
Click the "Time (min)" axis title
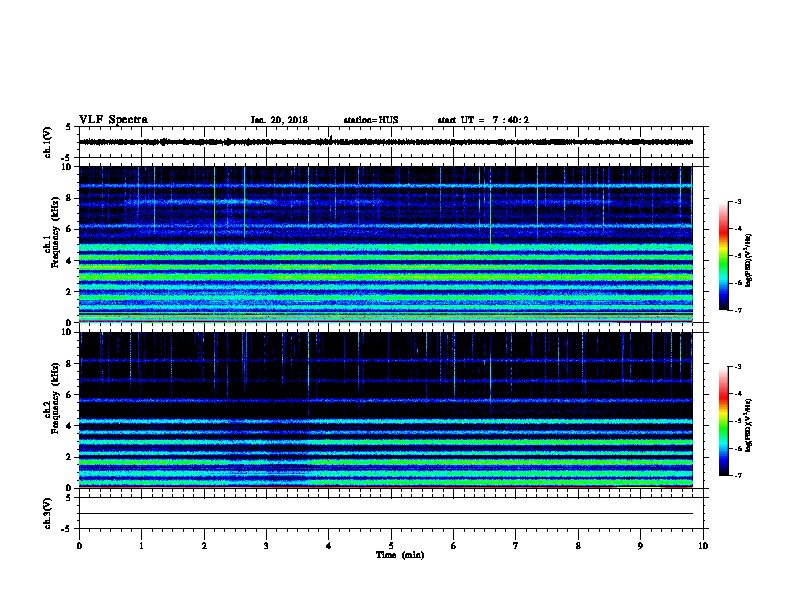400,555
